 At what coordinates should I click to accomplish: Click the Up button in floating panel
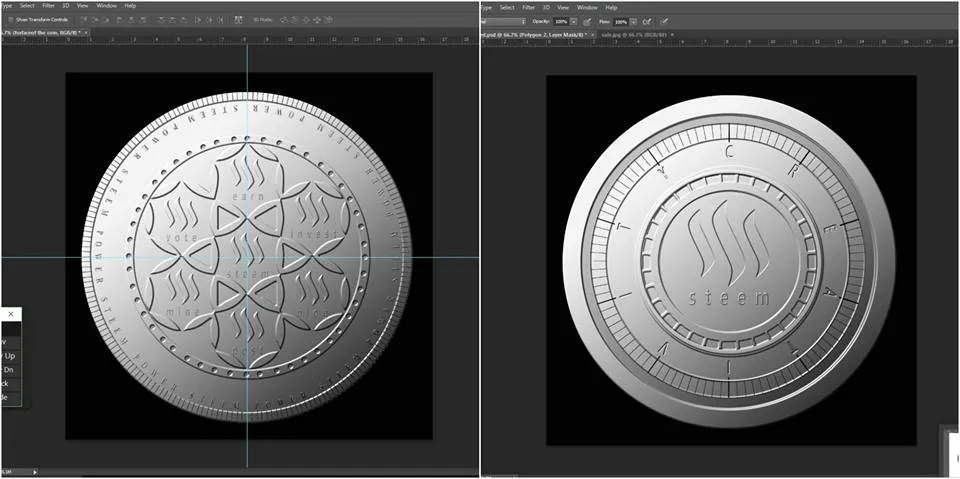(10, 356)
